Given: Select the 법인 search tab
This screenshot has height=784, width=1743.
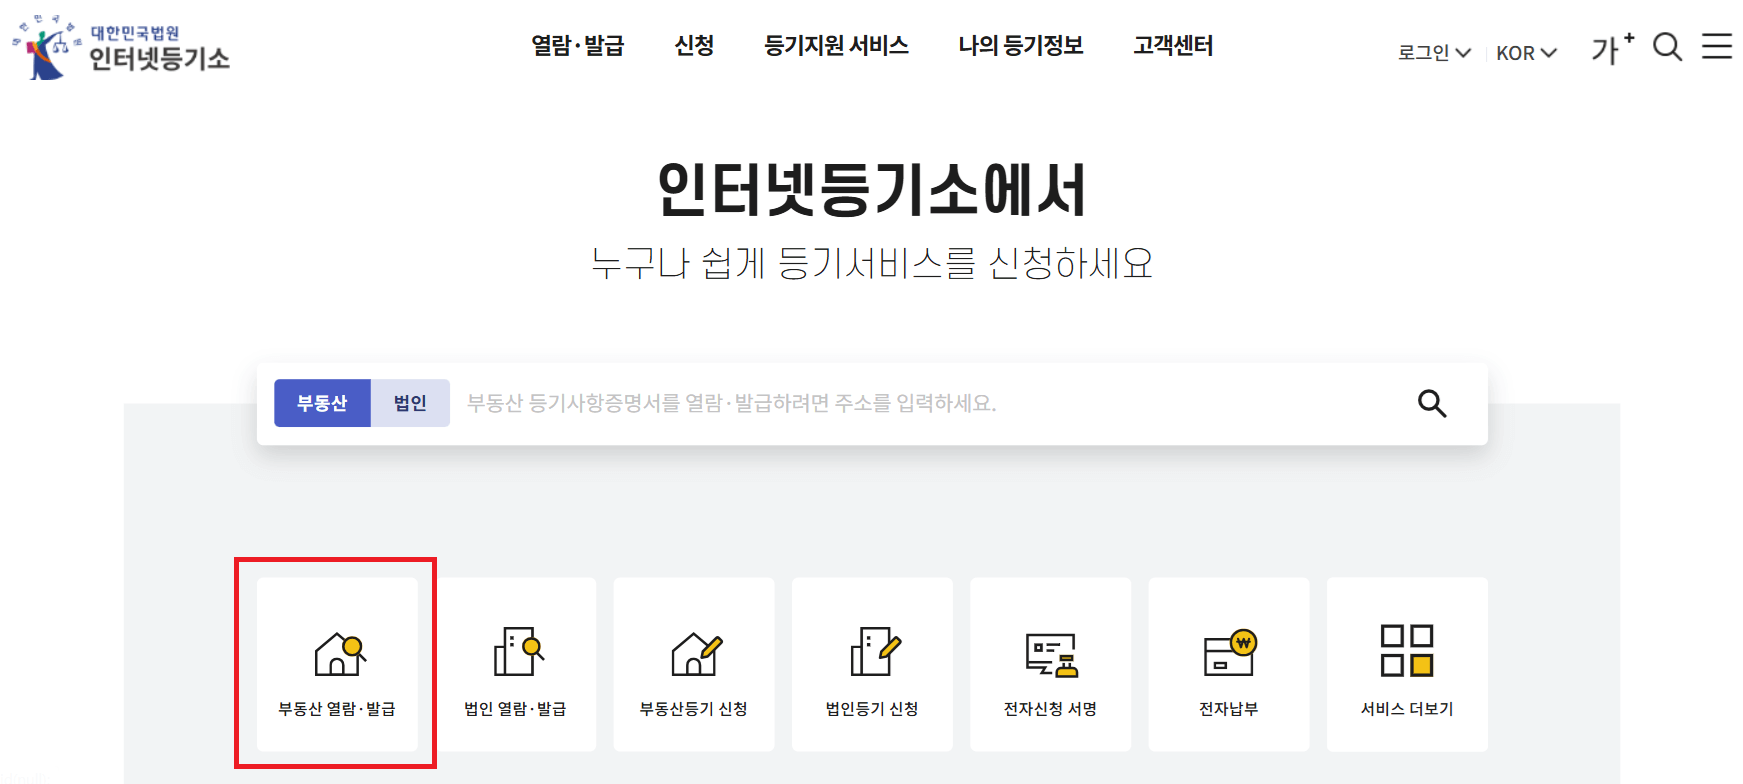Looking at the screenshot, I should point(410,403).
